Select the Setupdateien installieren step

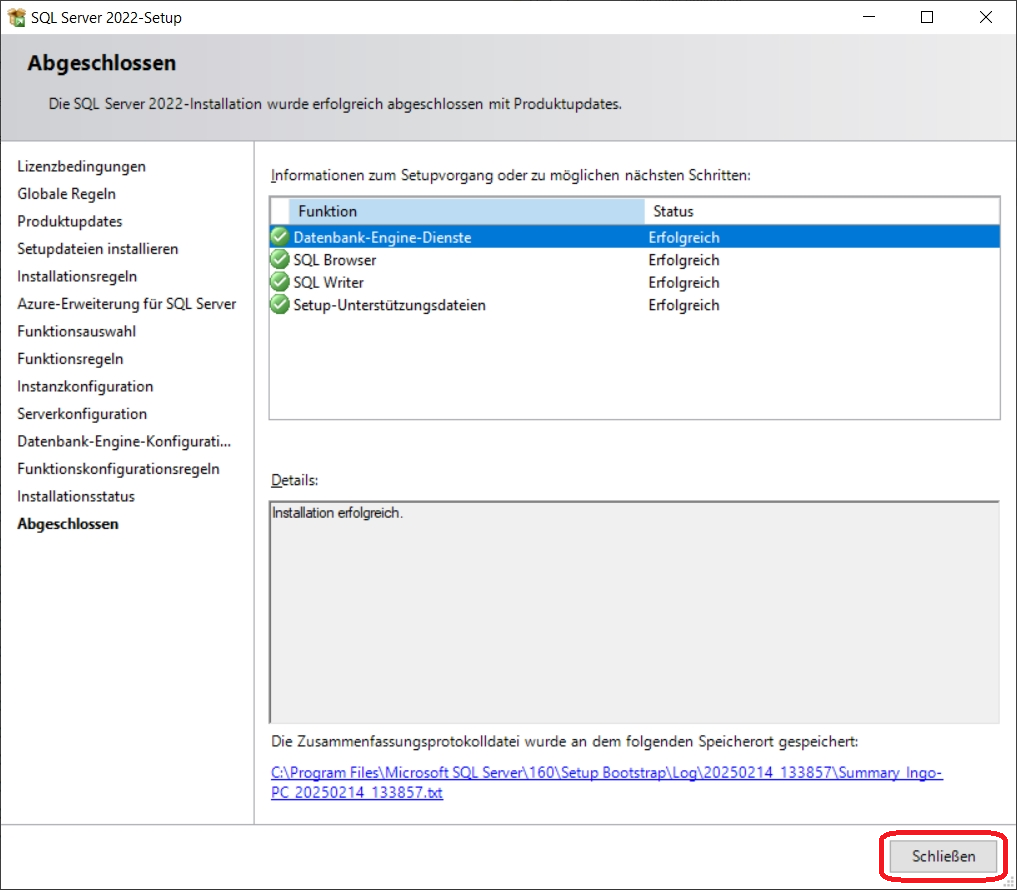97,249
